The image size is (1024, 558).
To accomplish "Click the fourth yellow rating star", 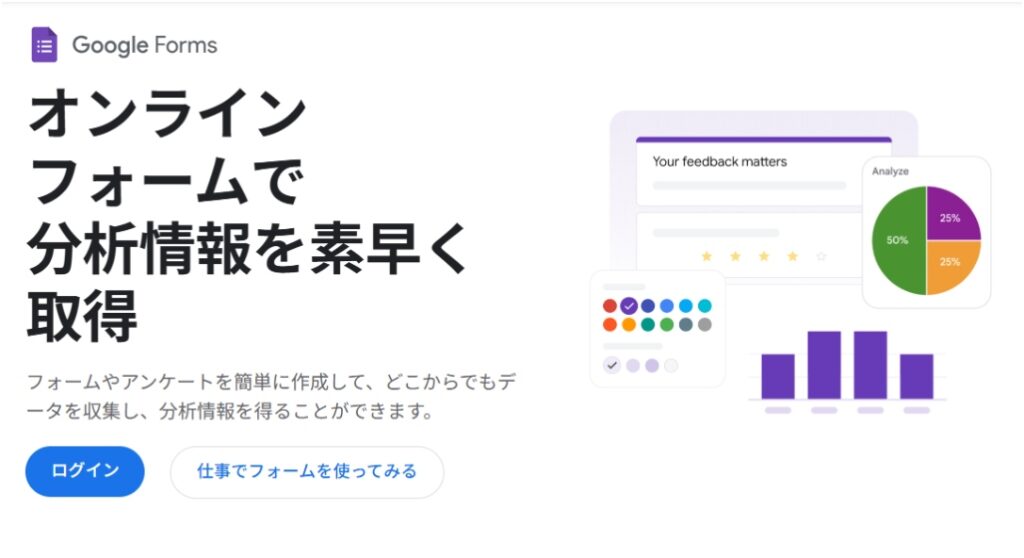I will point(792,257).
